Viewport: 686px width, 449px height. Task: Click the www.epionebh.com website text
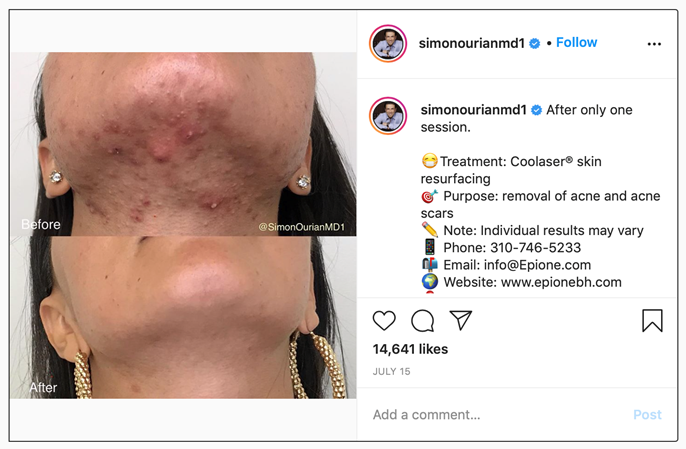click(561, 282)
